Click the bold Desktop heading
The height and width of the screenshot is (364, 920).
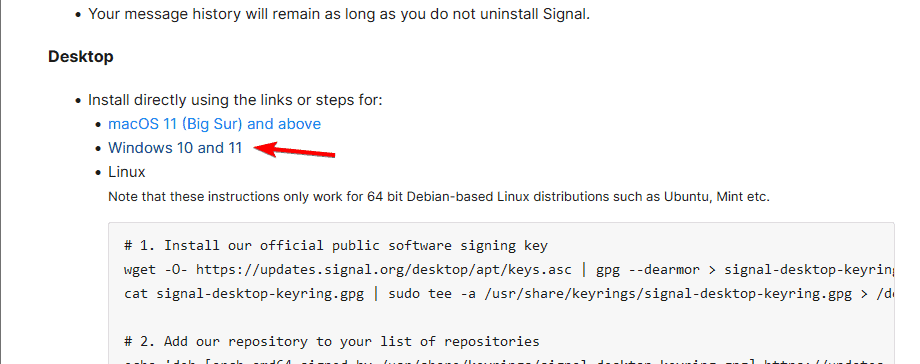[81, 56]
